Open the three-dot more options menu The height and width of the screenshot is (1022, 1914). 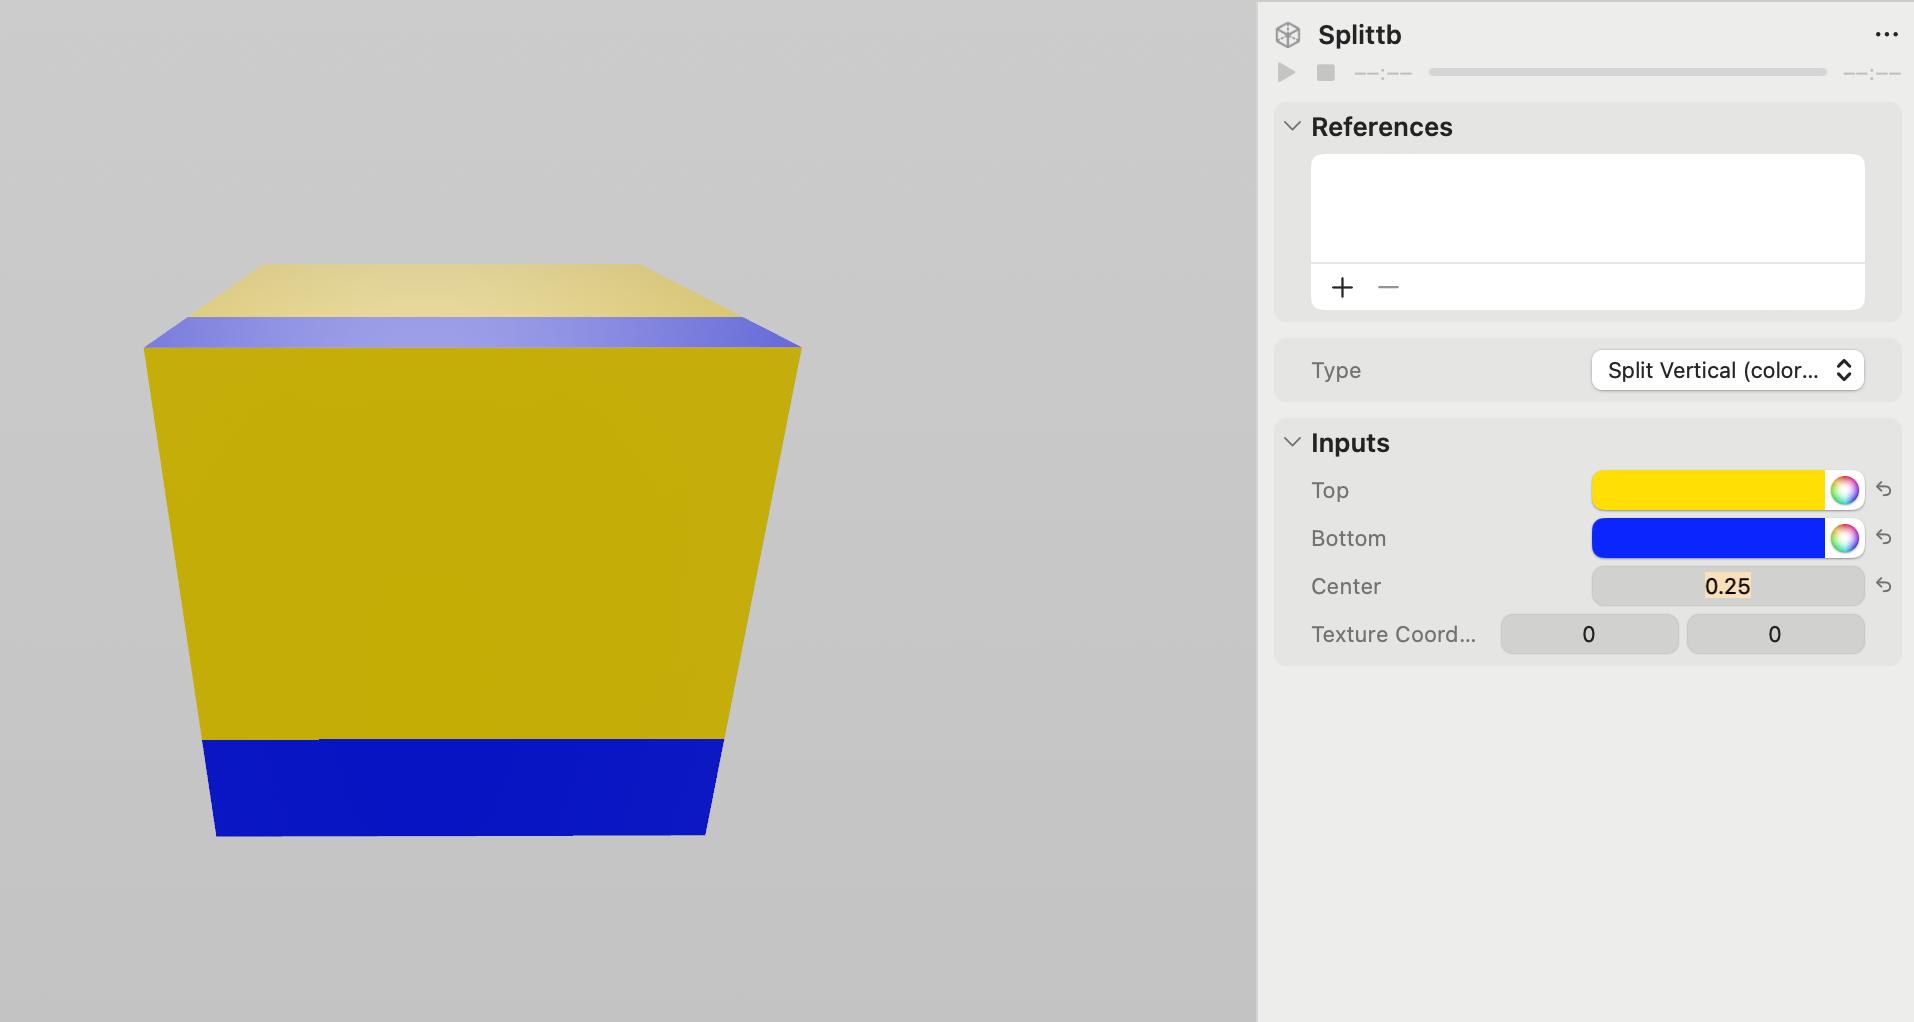1886,35
